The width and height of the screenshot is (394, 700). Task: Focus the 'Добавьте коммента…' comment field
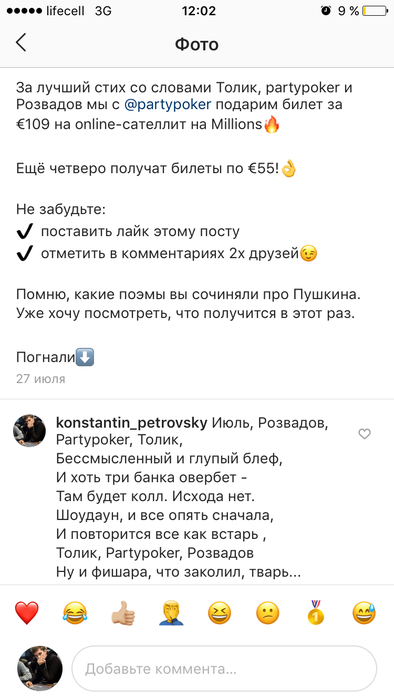224,669
